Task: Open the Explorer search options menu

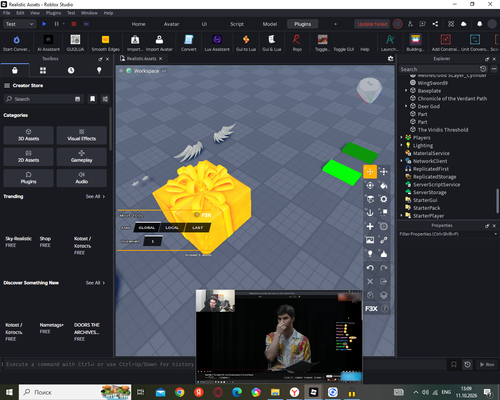Action: click(x=494, y=69)
